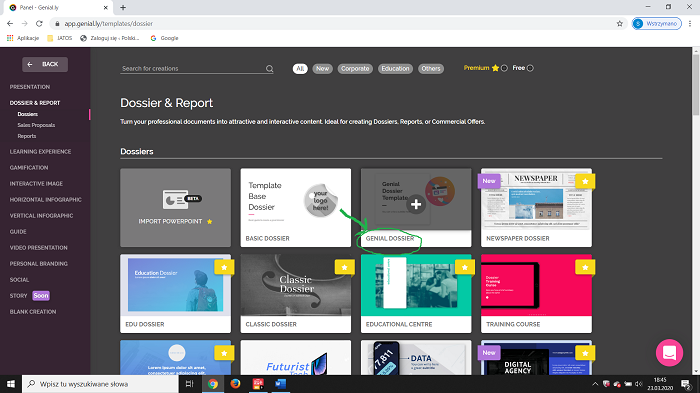The image size is (700, 393).
Task: Click premium star on Classic Dossier
Action: [345, 268]
